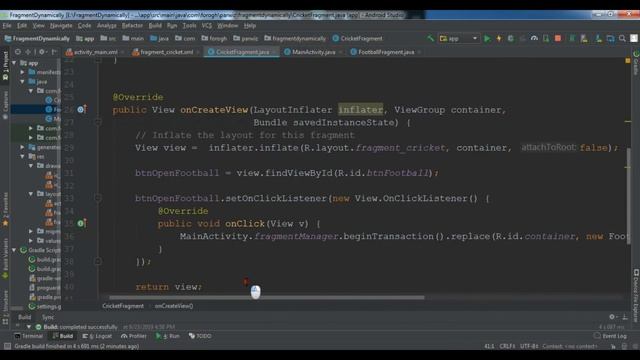This screenshot has height=360, width=640.
Task: Select the Sync tab in Build panel
Action: [x=48, y=317]
